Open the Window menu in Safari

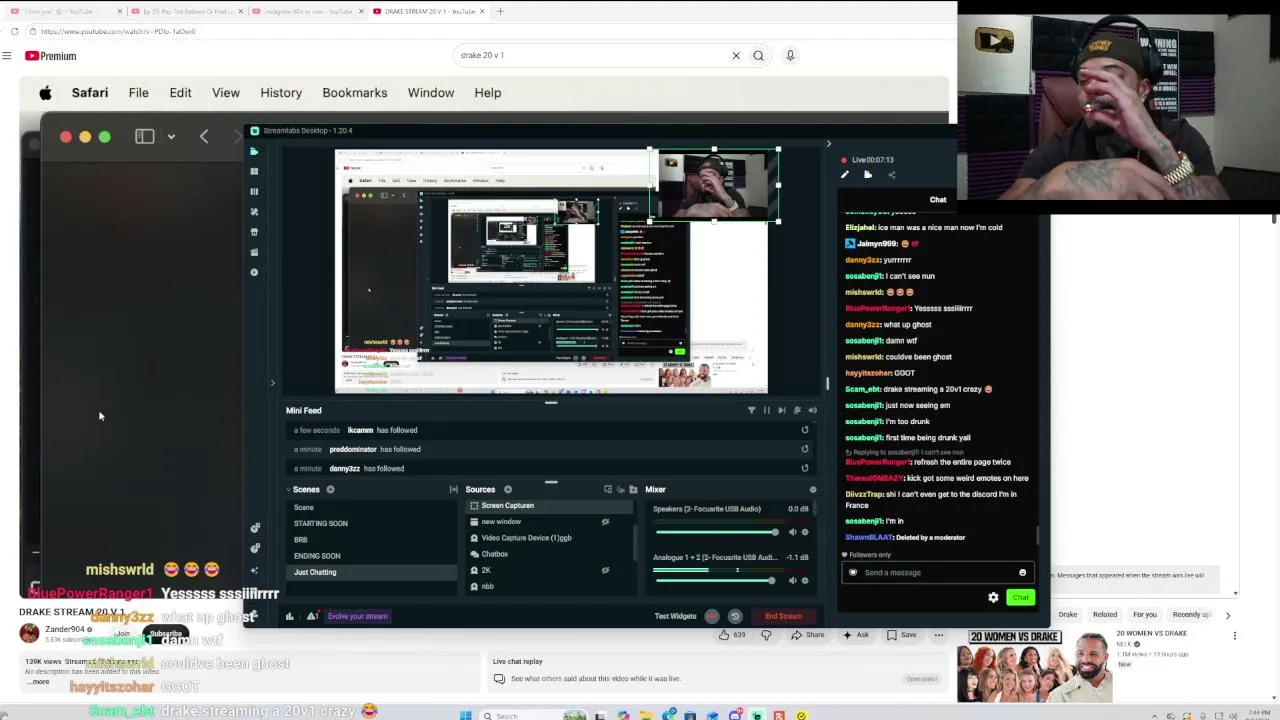tap(431, 93)
